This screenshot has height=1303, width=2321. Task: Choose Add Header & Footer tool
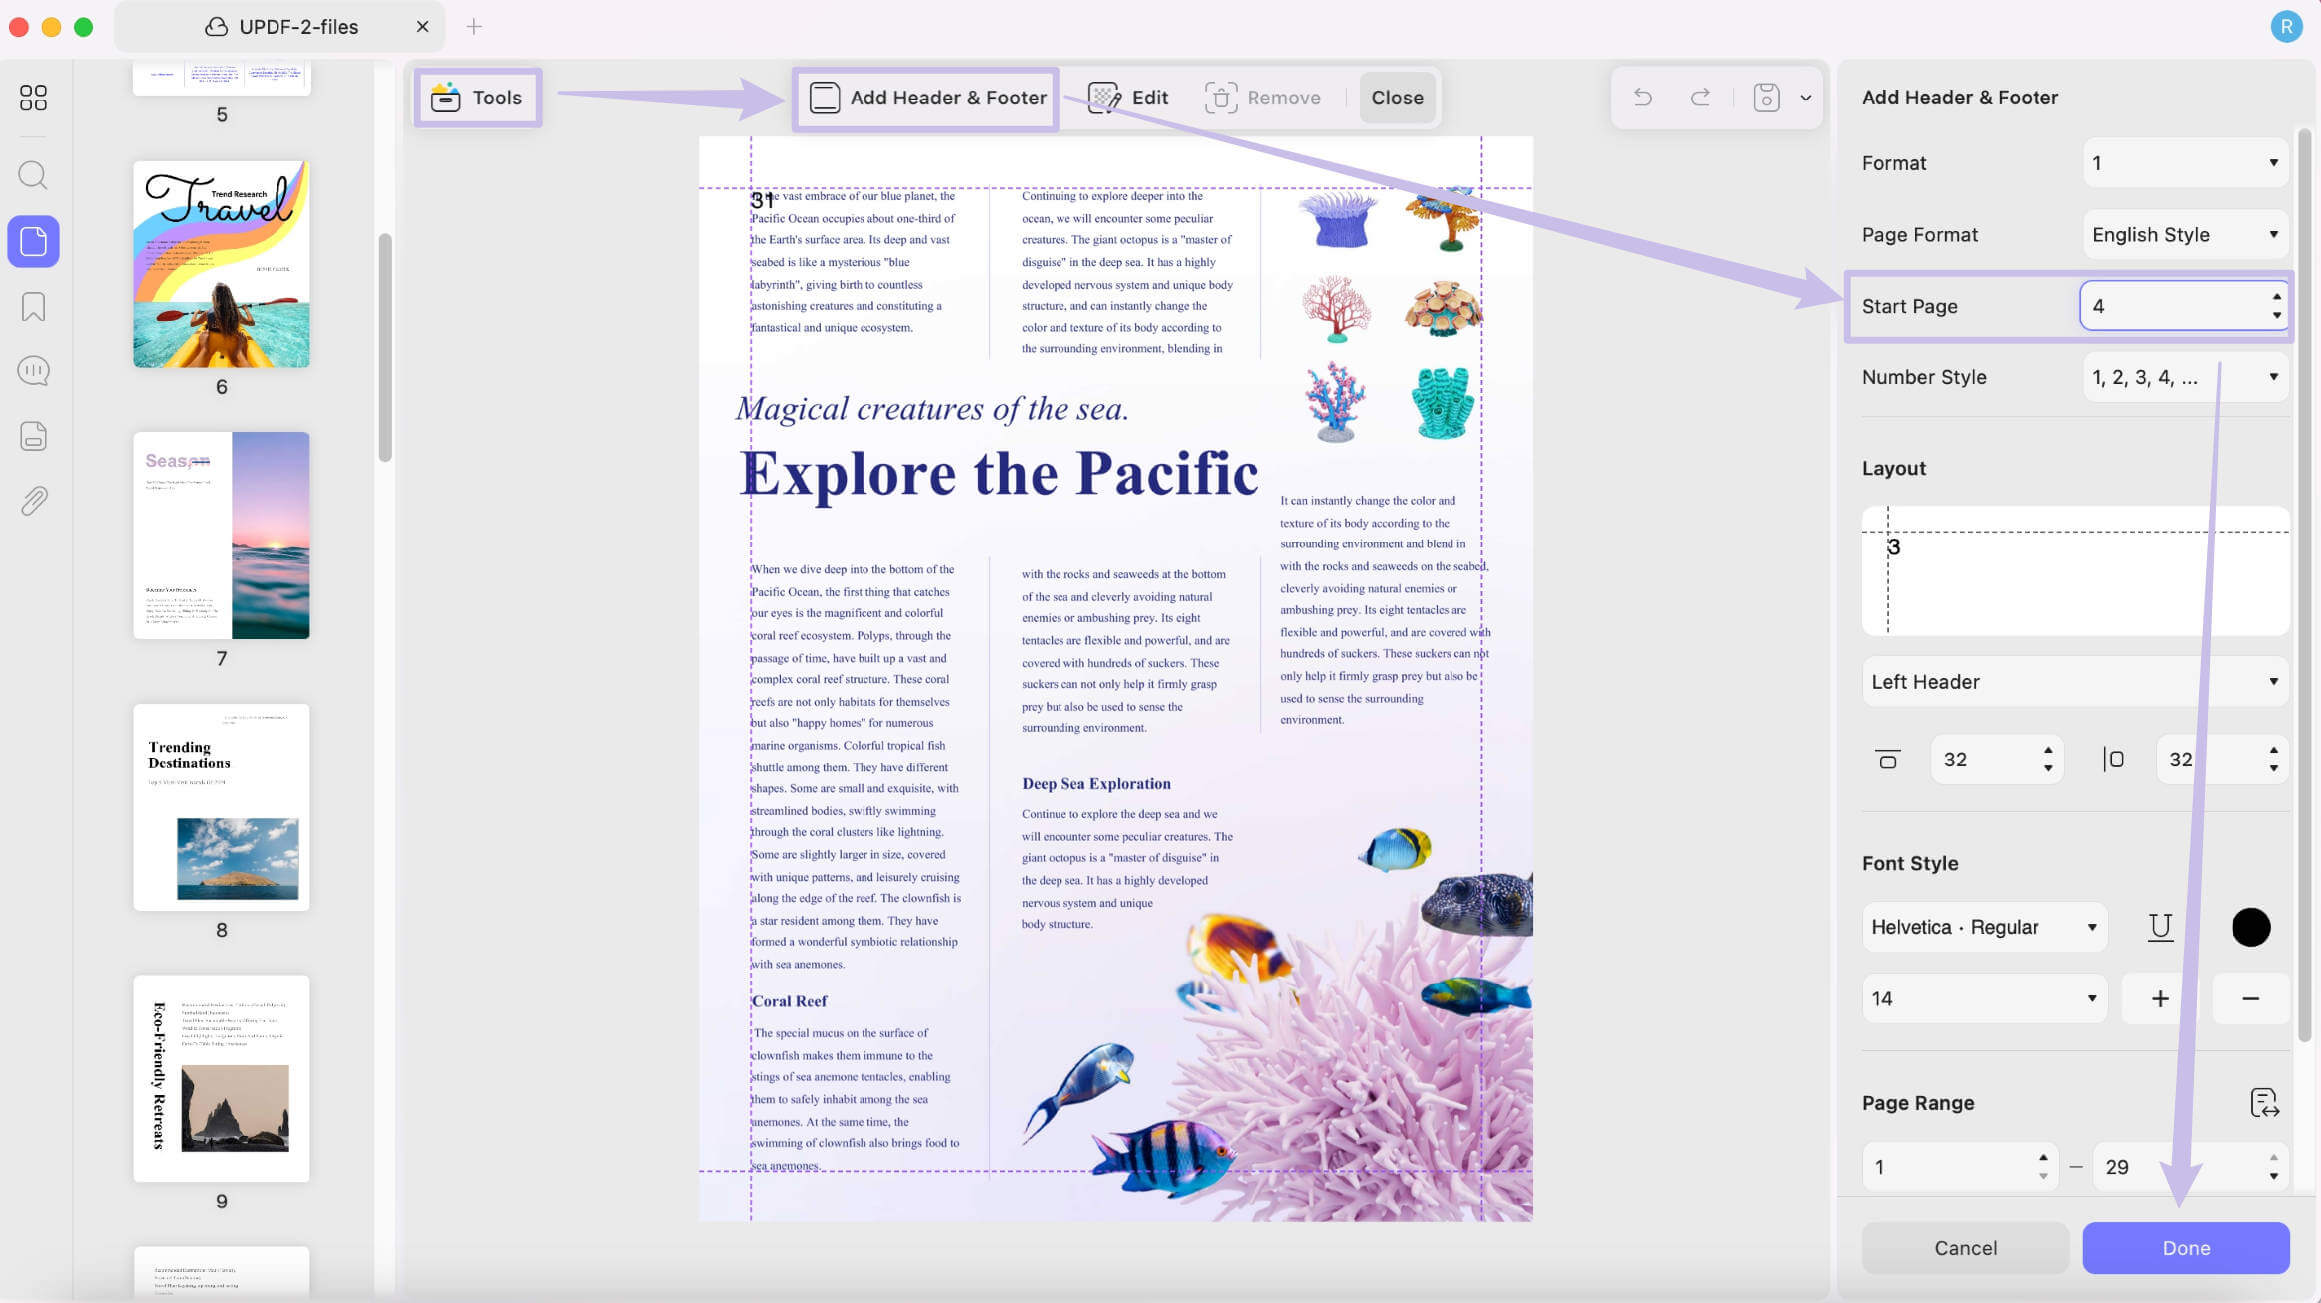point(926,97)
